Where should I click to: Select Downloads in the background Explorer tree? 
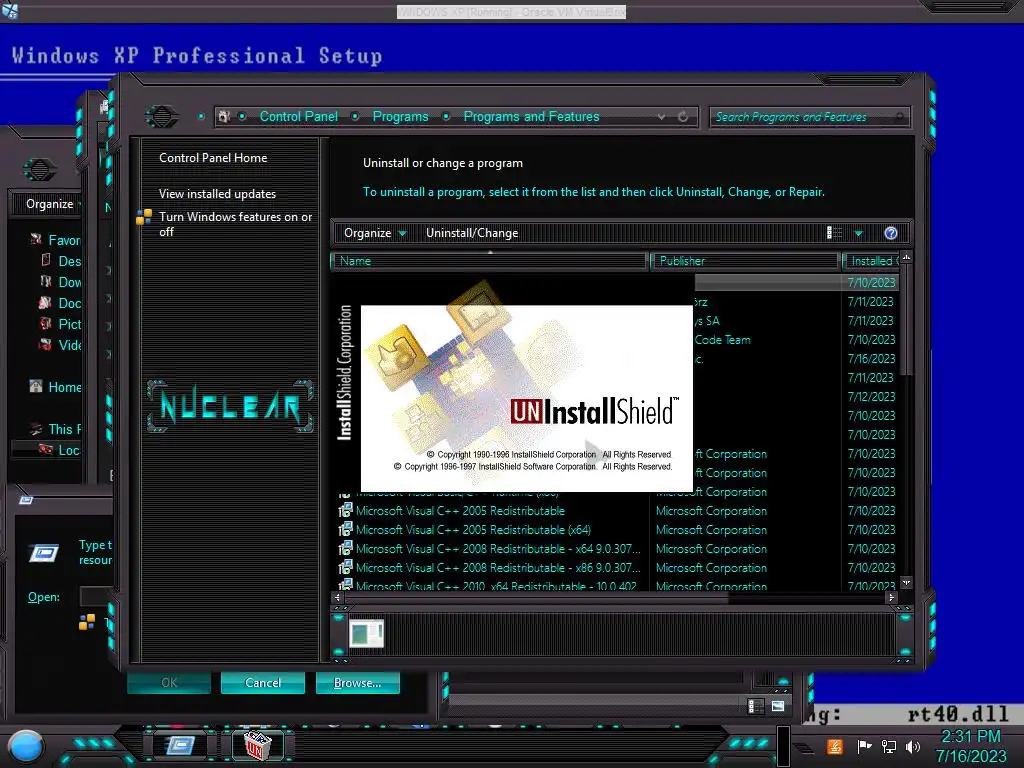pos(63,282)
